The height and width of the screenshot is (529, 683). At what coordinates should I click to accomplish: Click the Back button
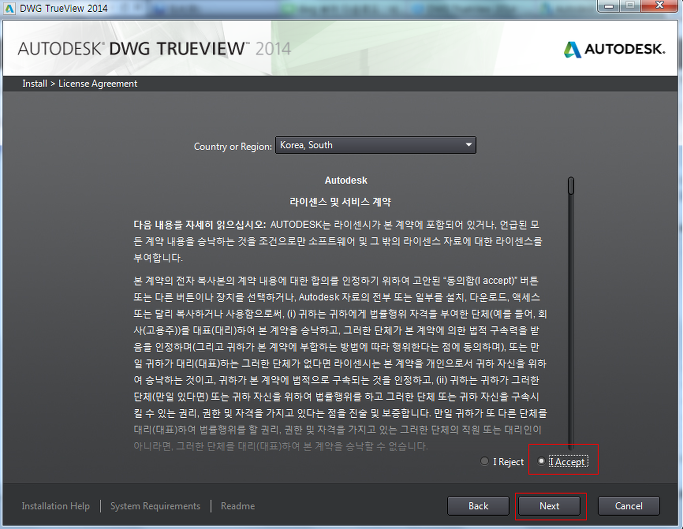478,506
